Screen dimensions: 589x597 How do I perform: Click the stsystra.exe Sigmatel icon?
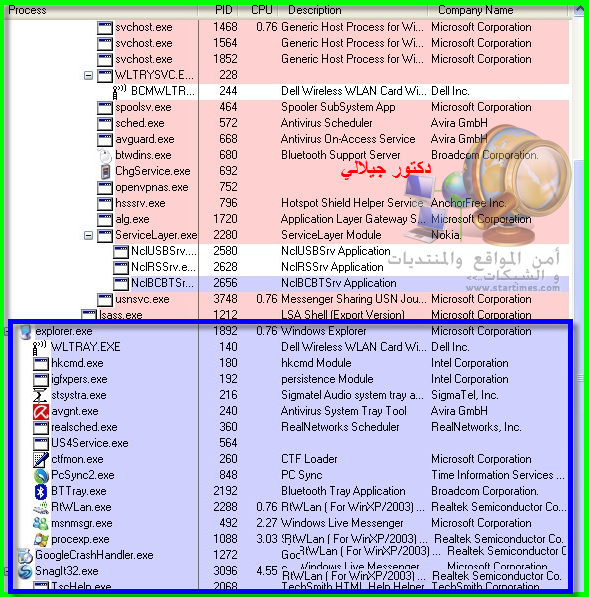coord(40,395)
